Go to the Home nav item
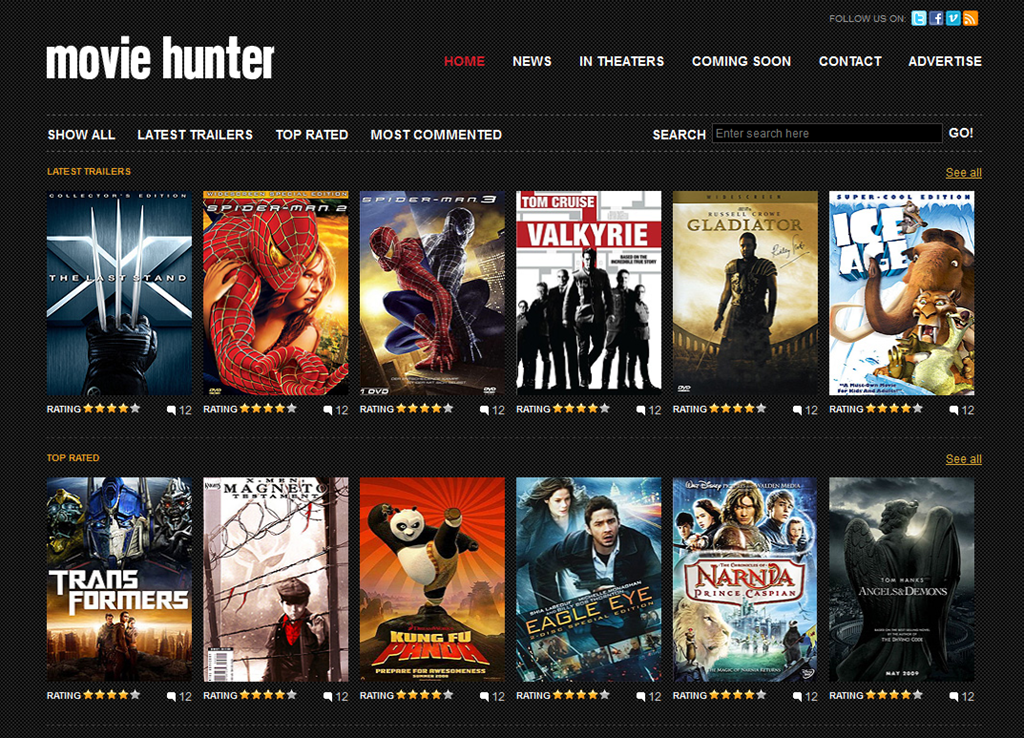The height and width of the screenshot is (738, 1024). (x=464, y=61)
